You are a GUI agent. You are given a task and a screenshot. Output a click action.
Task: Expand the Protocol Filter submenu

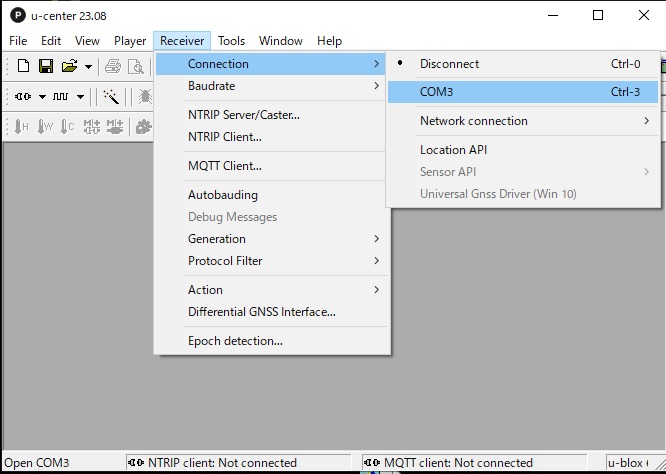click(x=271, y=261)
